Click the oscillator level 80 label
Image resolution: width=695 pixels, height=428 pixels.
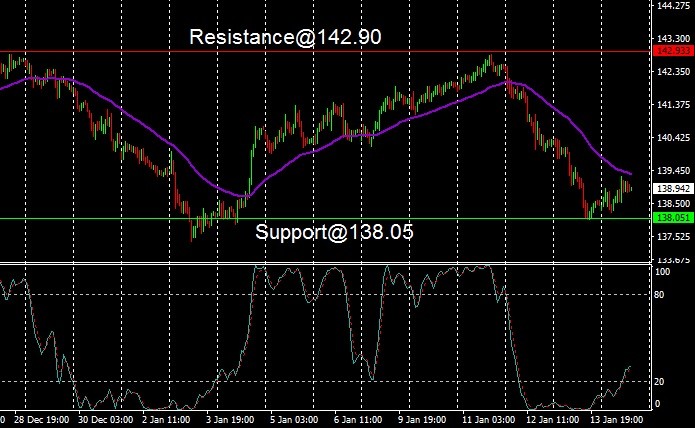click(x=659, y=295)
